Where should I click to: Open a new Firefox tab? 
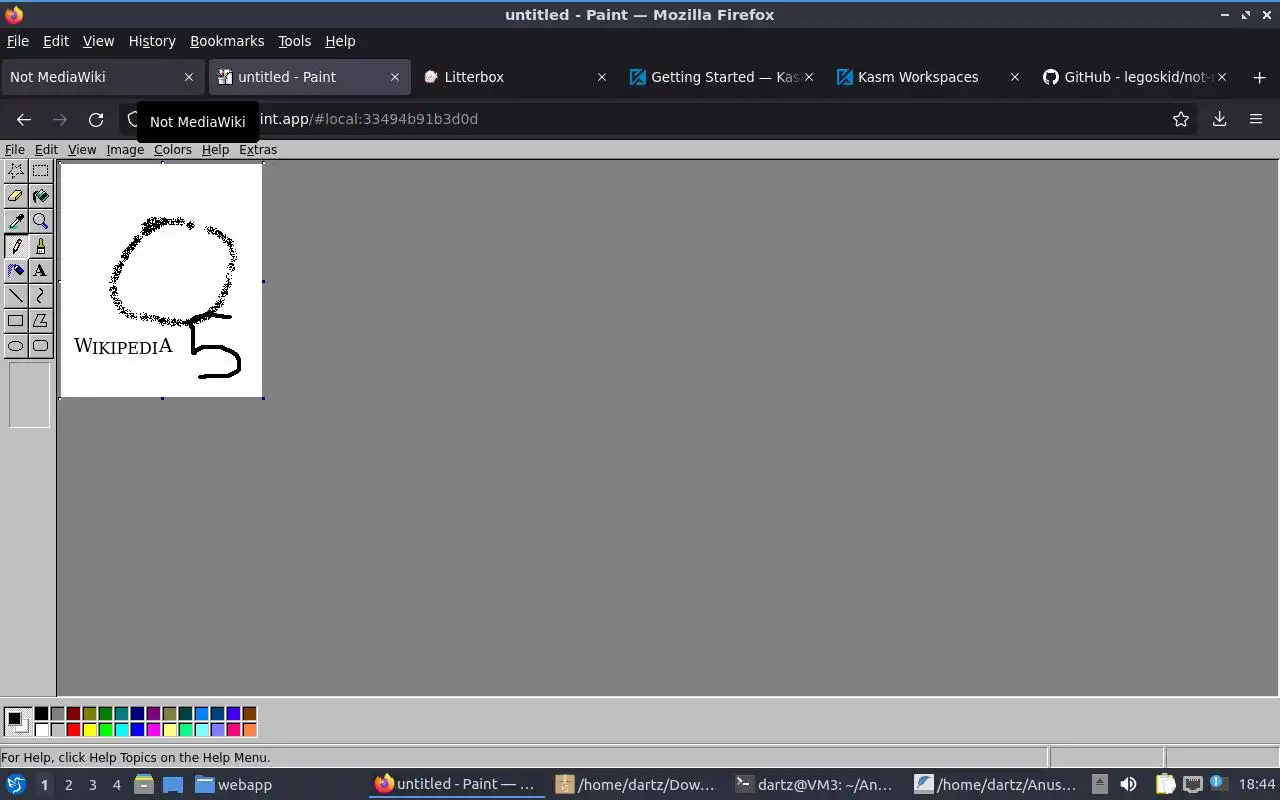(1259, 77)
